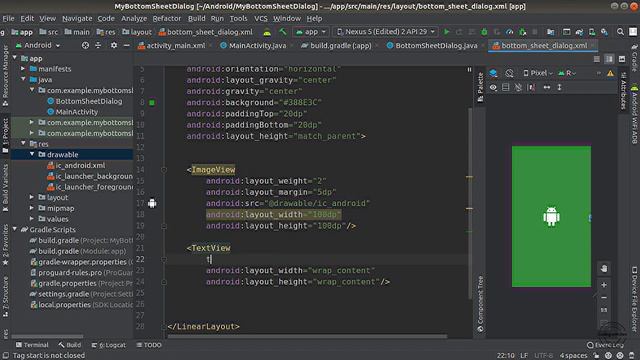Collapse the drawable folder

[x=32, y=154]
